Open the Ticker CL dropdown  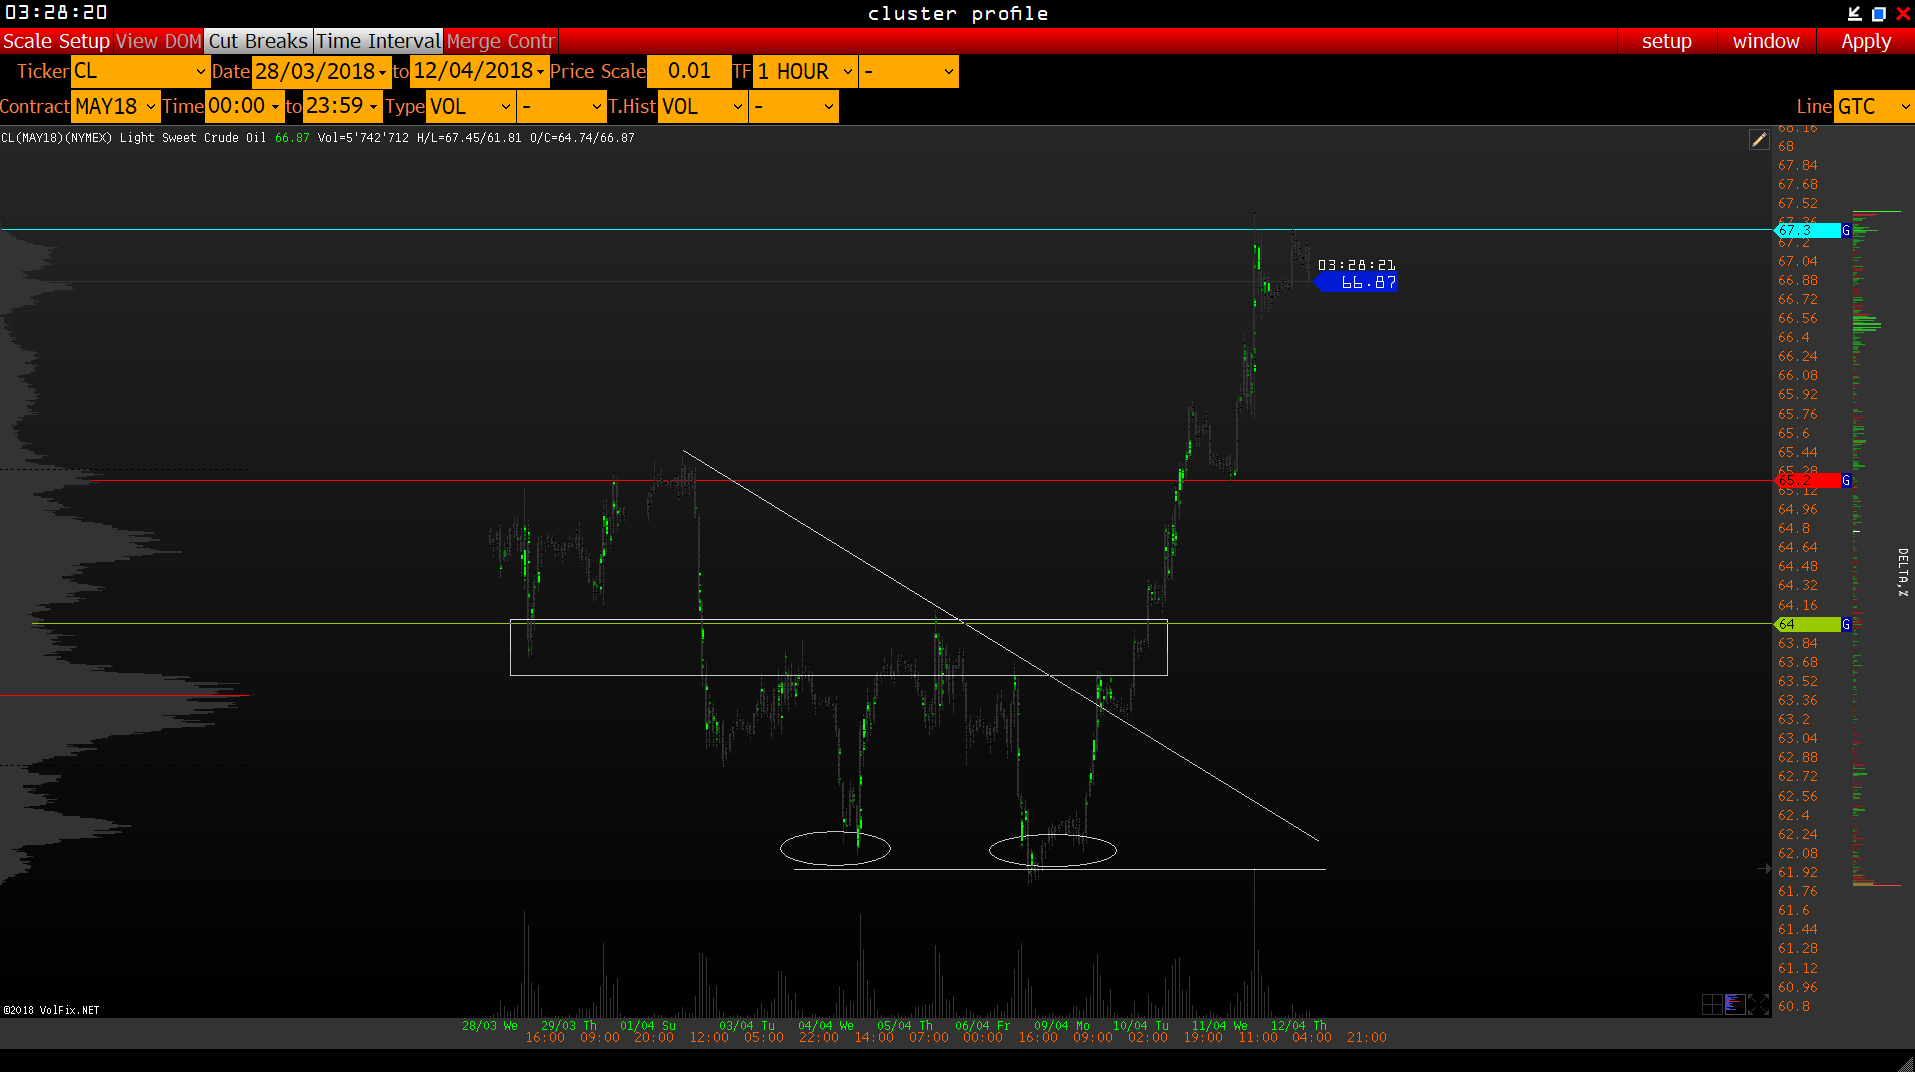tap(140, 72)
